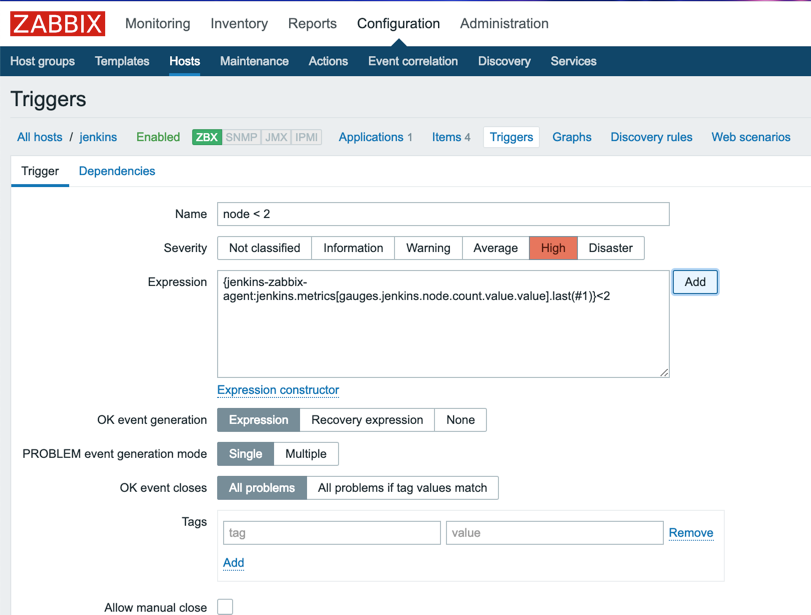The image size is (811, 615).
Task: Open the Expression constructor
Action: [277, 389]
